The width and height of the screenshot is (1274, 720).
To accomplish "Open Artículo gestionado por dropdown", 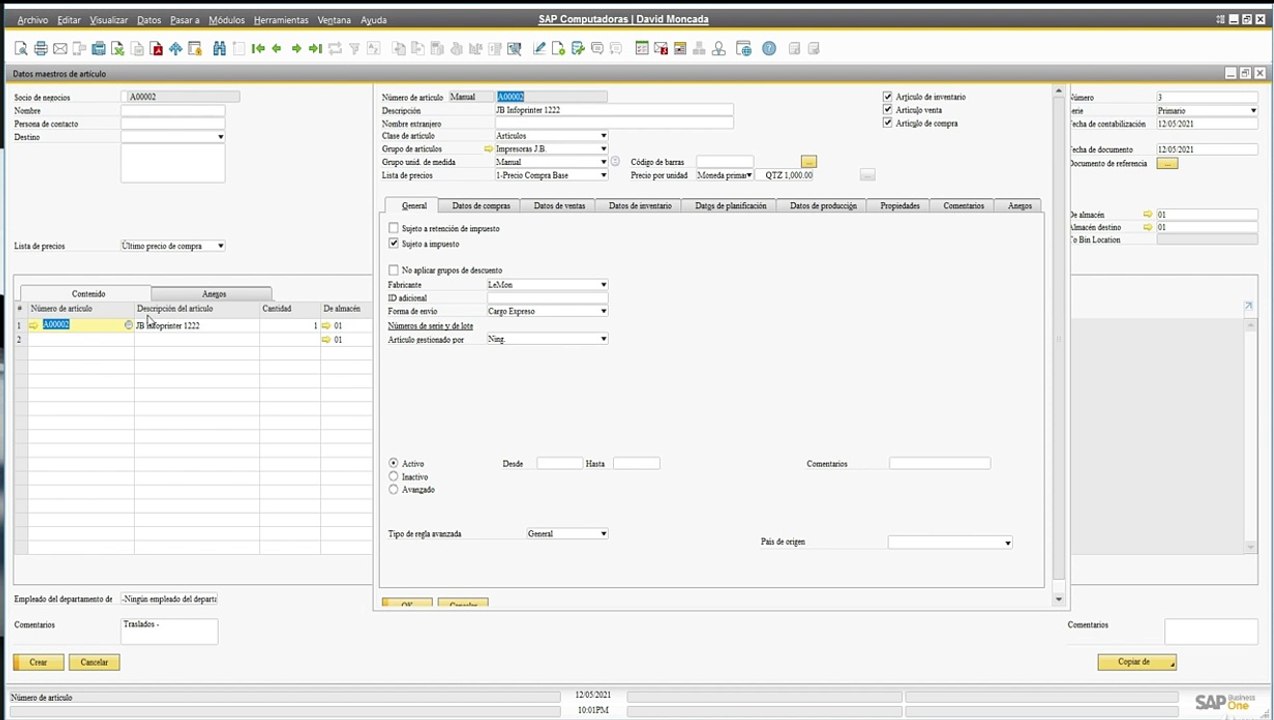I will pyautogui.click(x=603, y=339).
